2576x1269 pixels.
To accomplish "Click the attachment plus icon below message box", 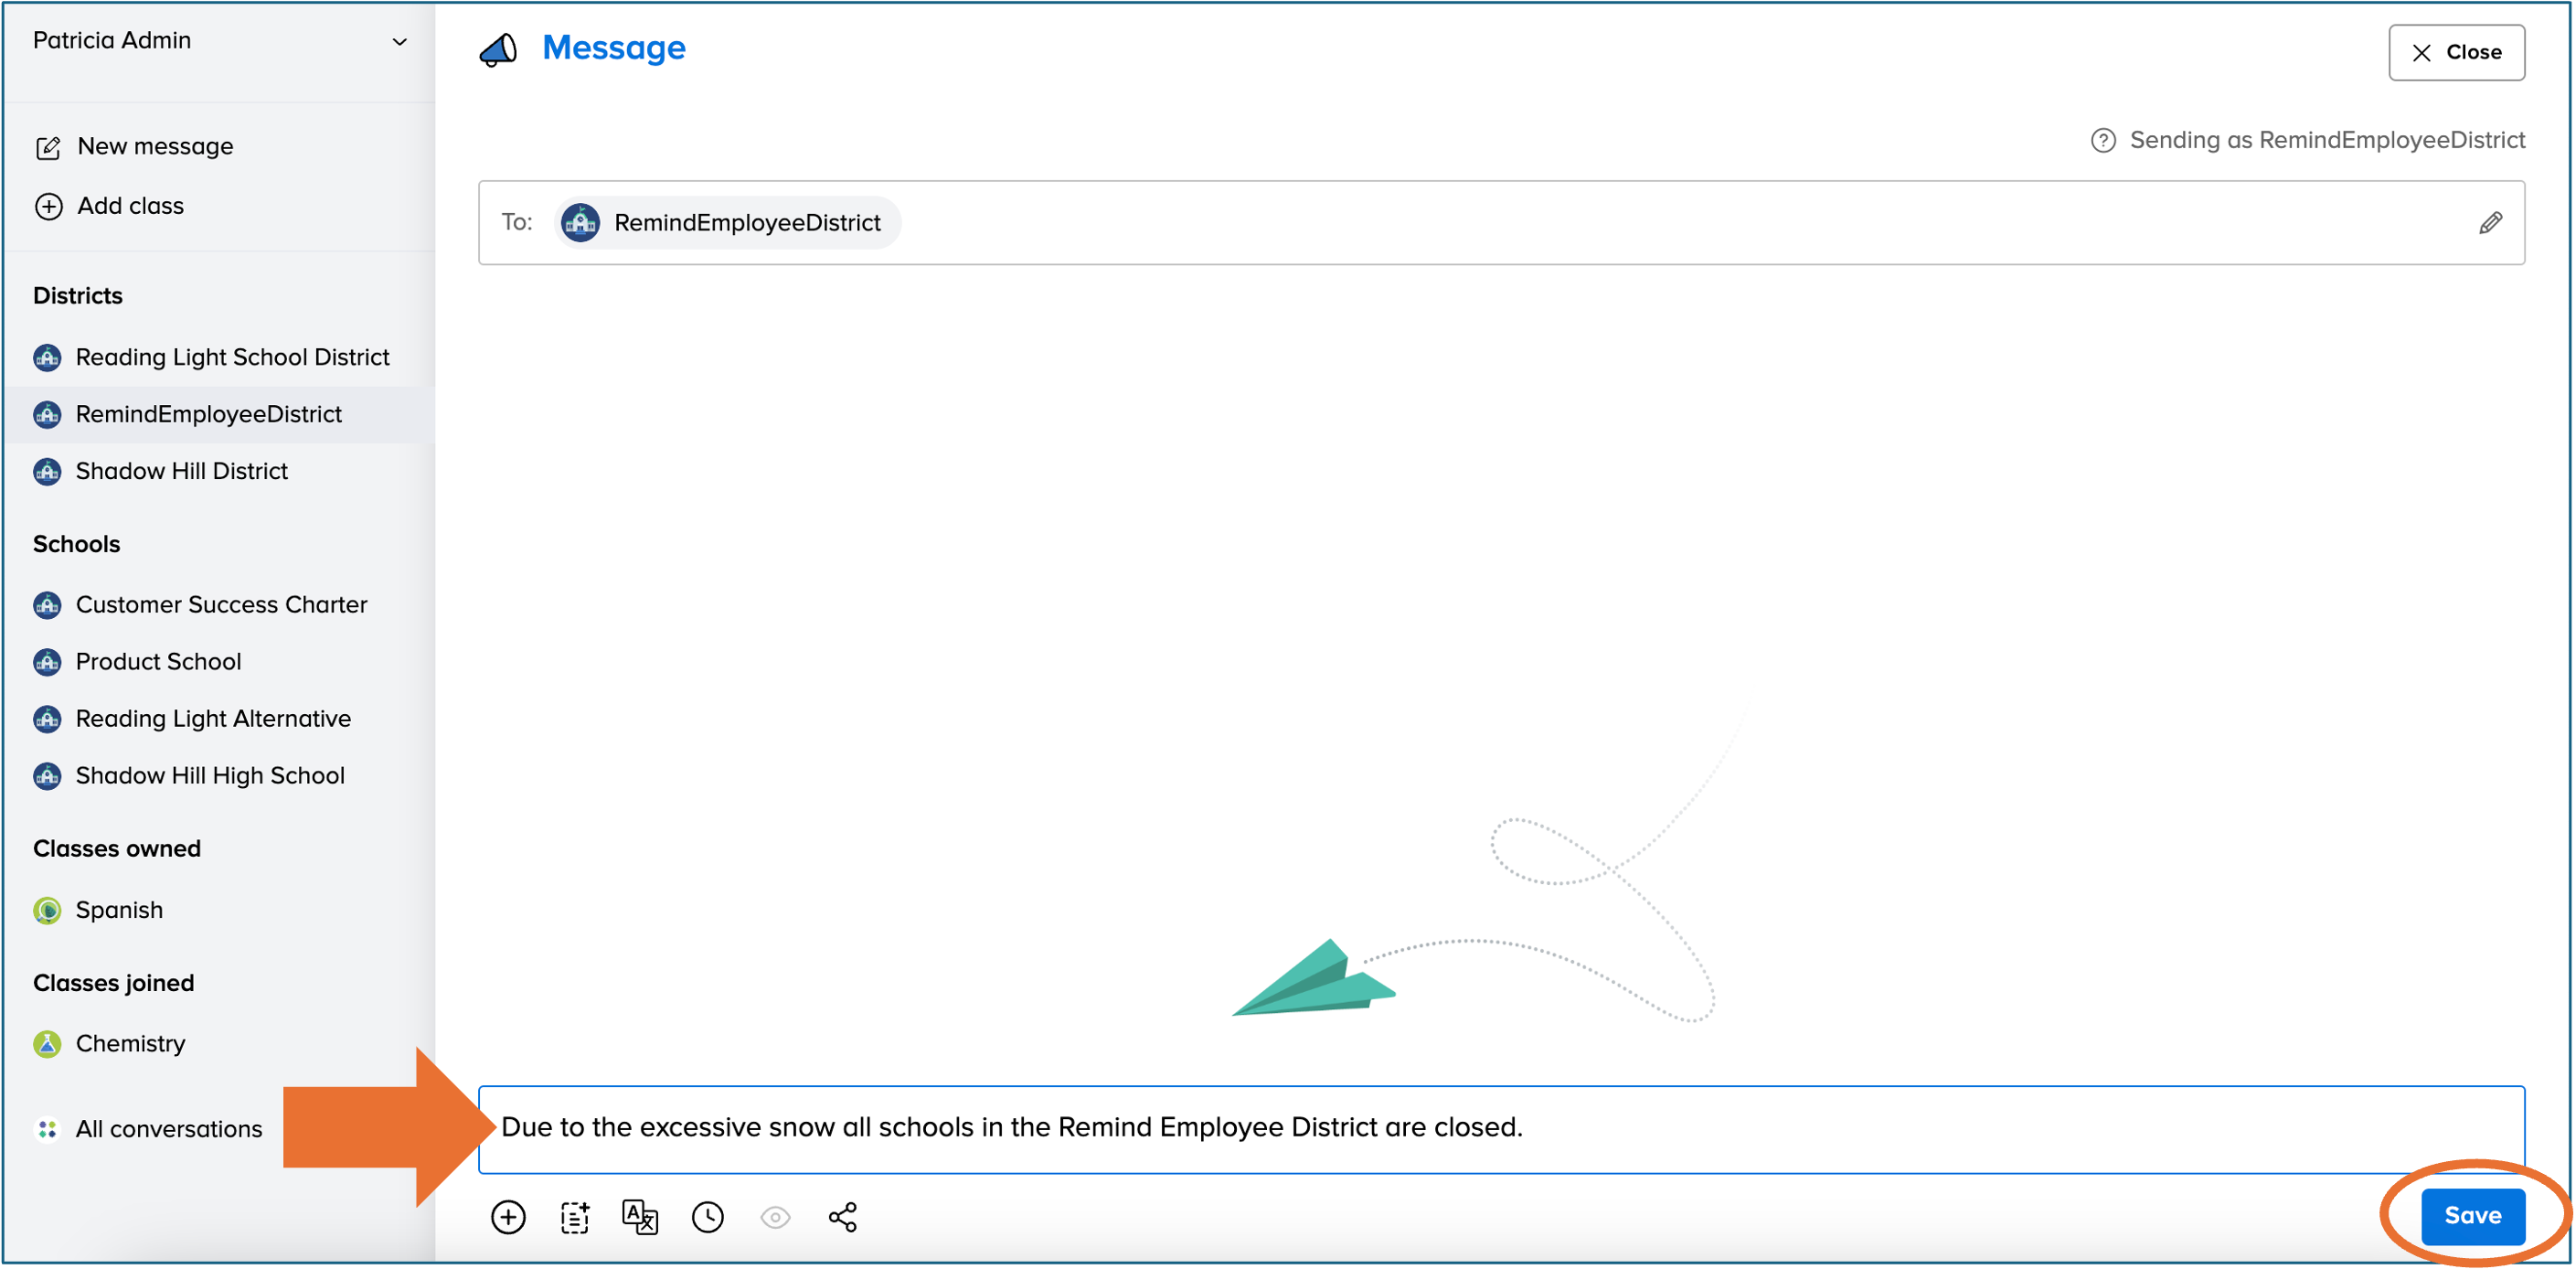I will point(508,1216).
